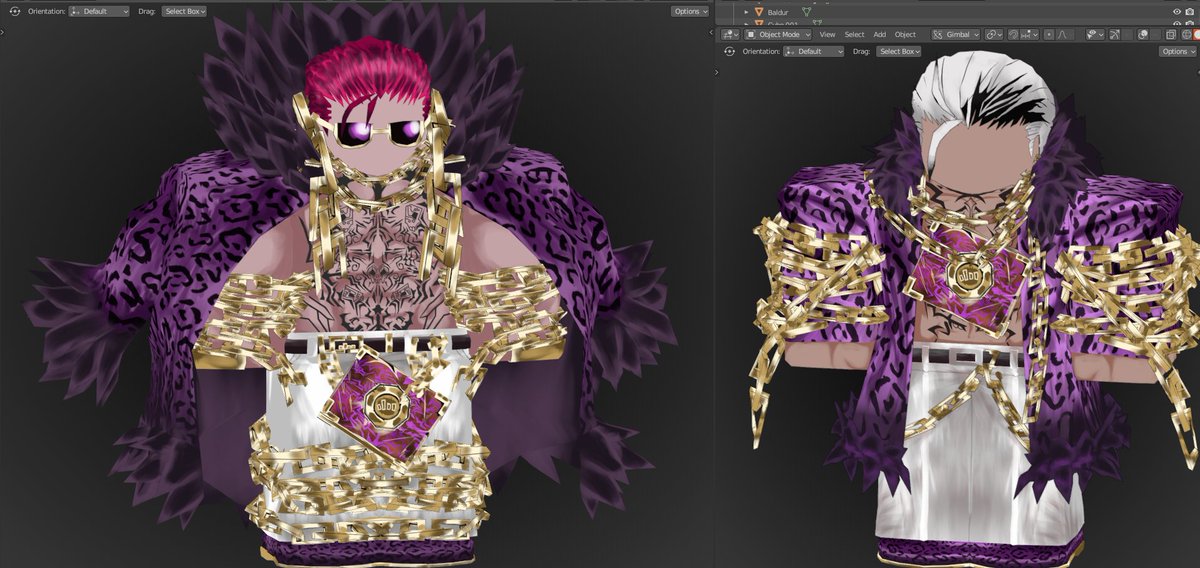Switch to wireframe shading mode

[x=1186, y=34]
